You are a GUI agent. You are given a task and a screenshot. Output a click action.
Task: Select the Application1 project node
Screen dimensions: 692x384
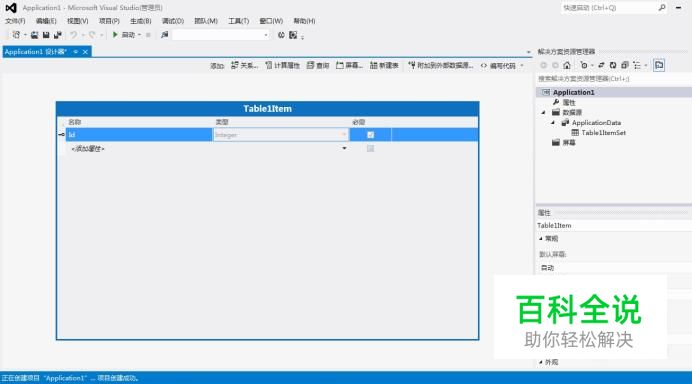[573, 92]
